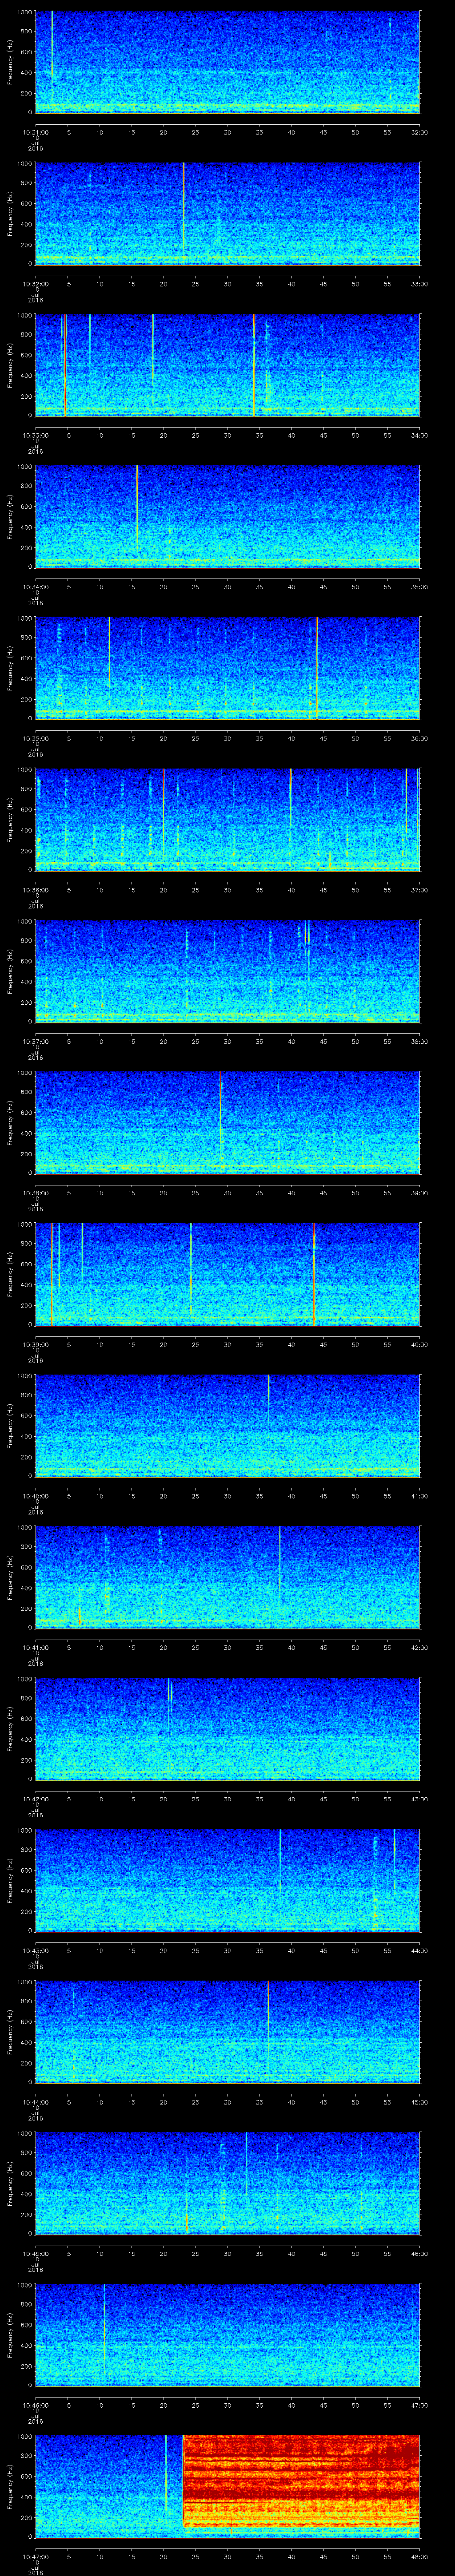The image size is (455, 2576).
Task: Select the spectrogram panel starting at 10:42:00
Action: pos(228,1728)
